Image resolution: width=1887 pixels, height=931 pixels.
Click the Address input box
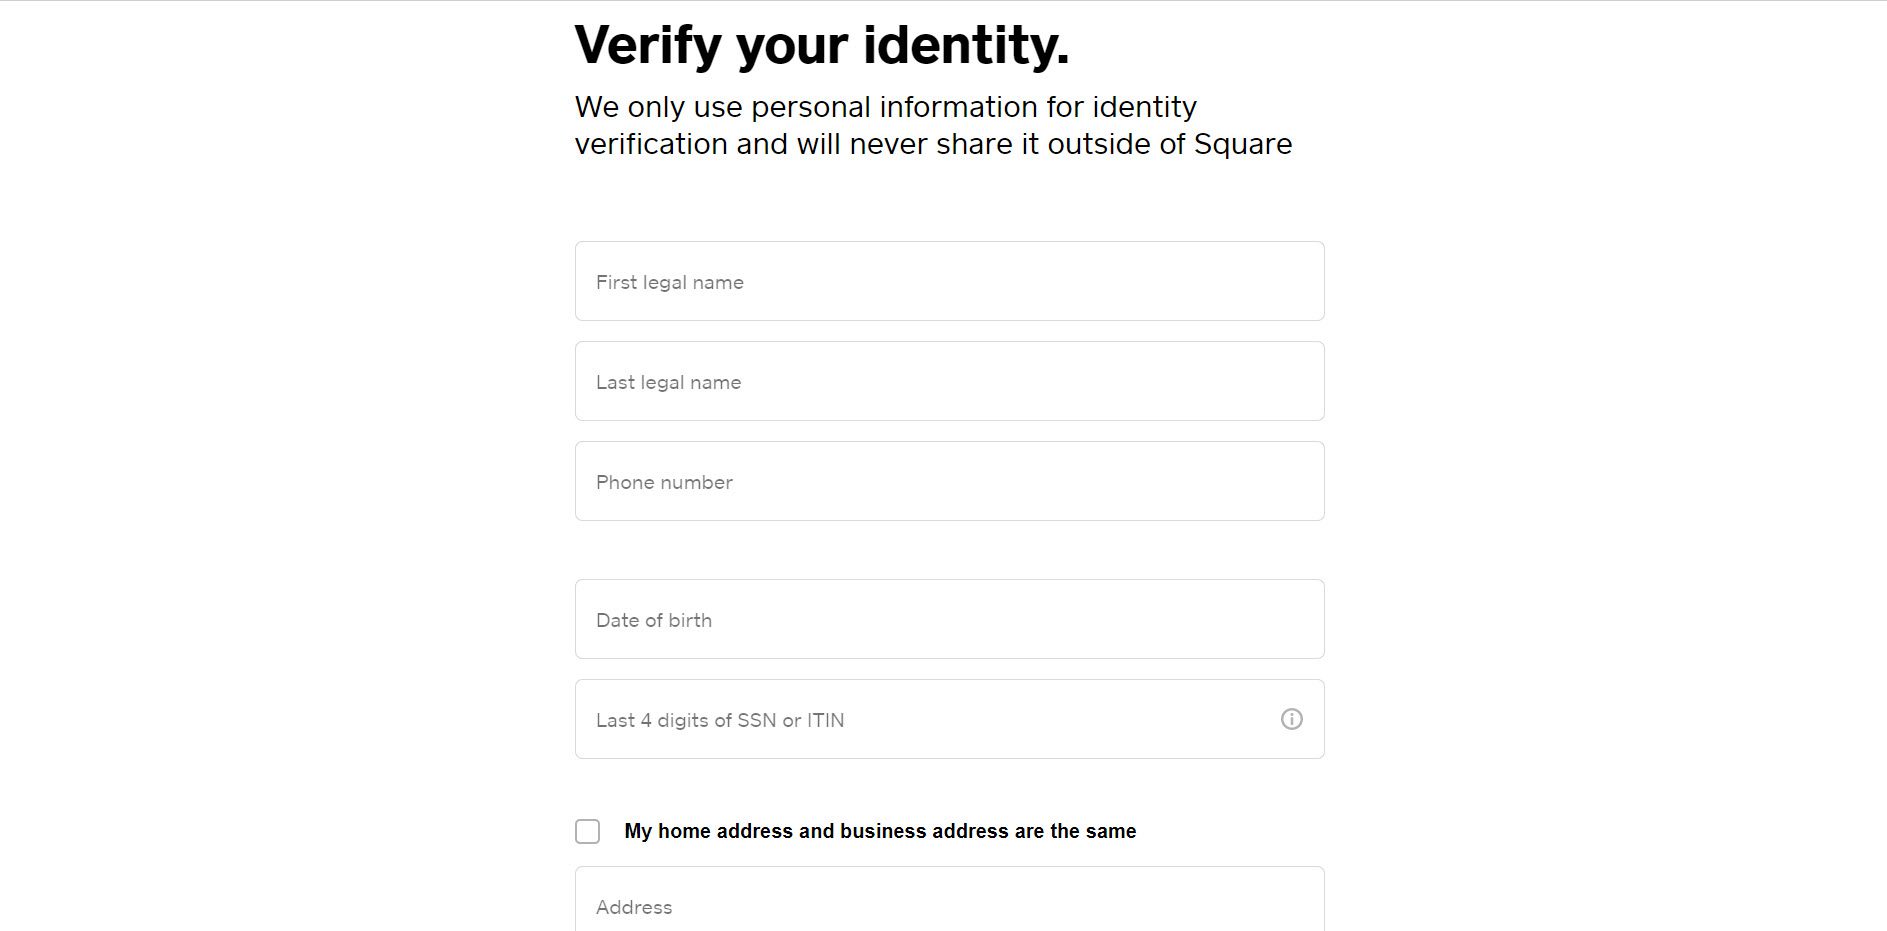click(x=949, y=899)
